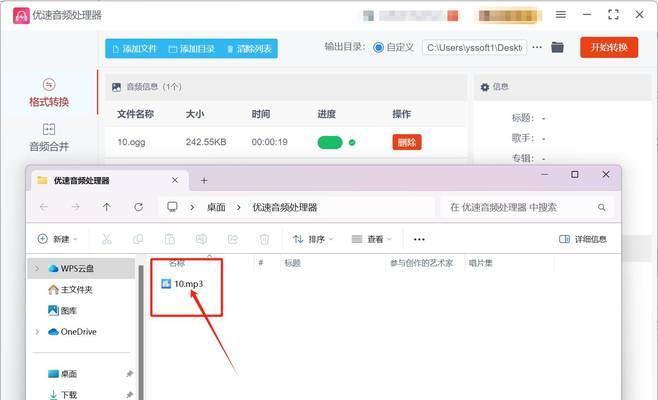This screenshot has width=658, height=400.
Task: Click the green completed status dot for 10.ogg
Action: click(x=352, y=143)
